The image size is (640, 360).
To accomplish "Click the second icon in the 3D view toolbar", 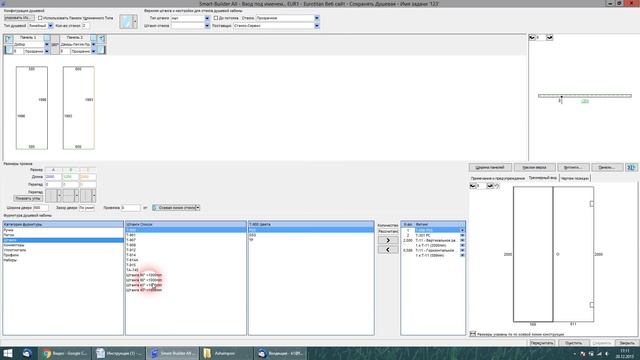I will [x=490, y=186].
